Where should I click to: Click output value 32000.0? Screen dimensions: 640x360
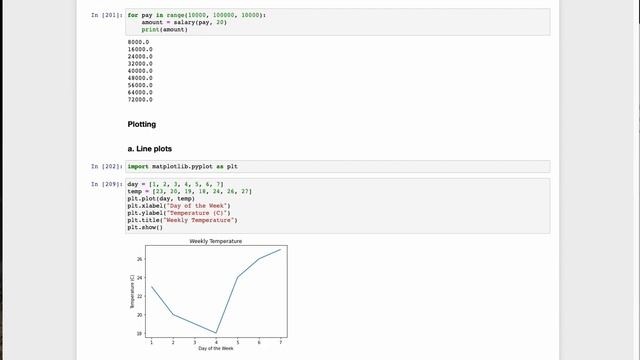[140, 64]
